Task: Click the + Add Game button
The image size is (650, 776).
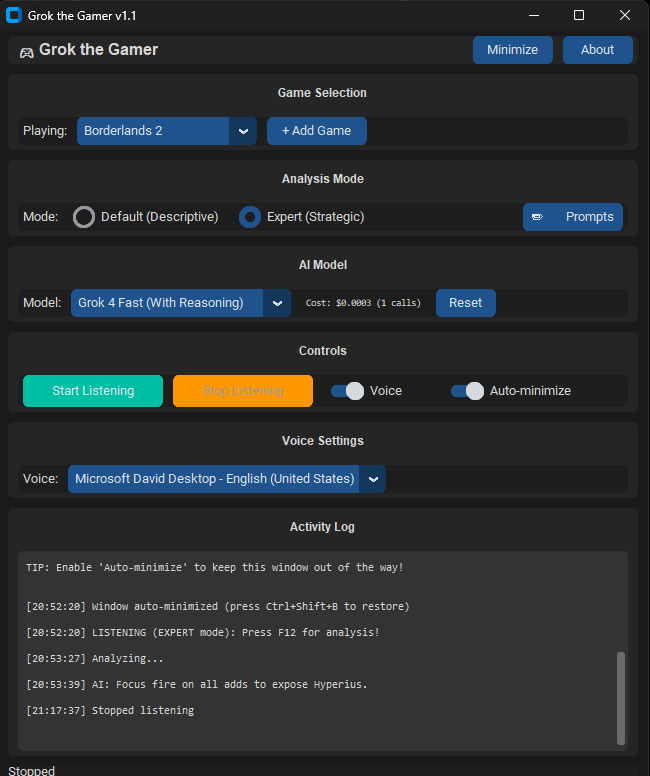Action: pos(316,131)
